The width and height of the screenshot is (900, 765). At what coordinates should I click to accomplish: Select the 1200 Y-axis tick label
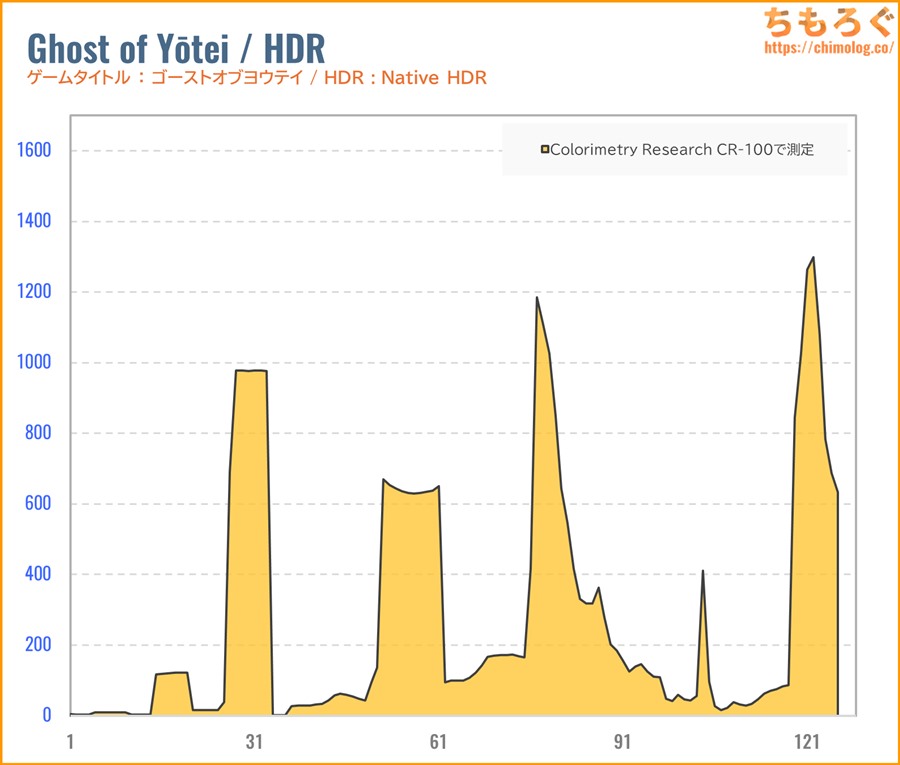[31, 292]
